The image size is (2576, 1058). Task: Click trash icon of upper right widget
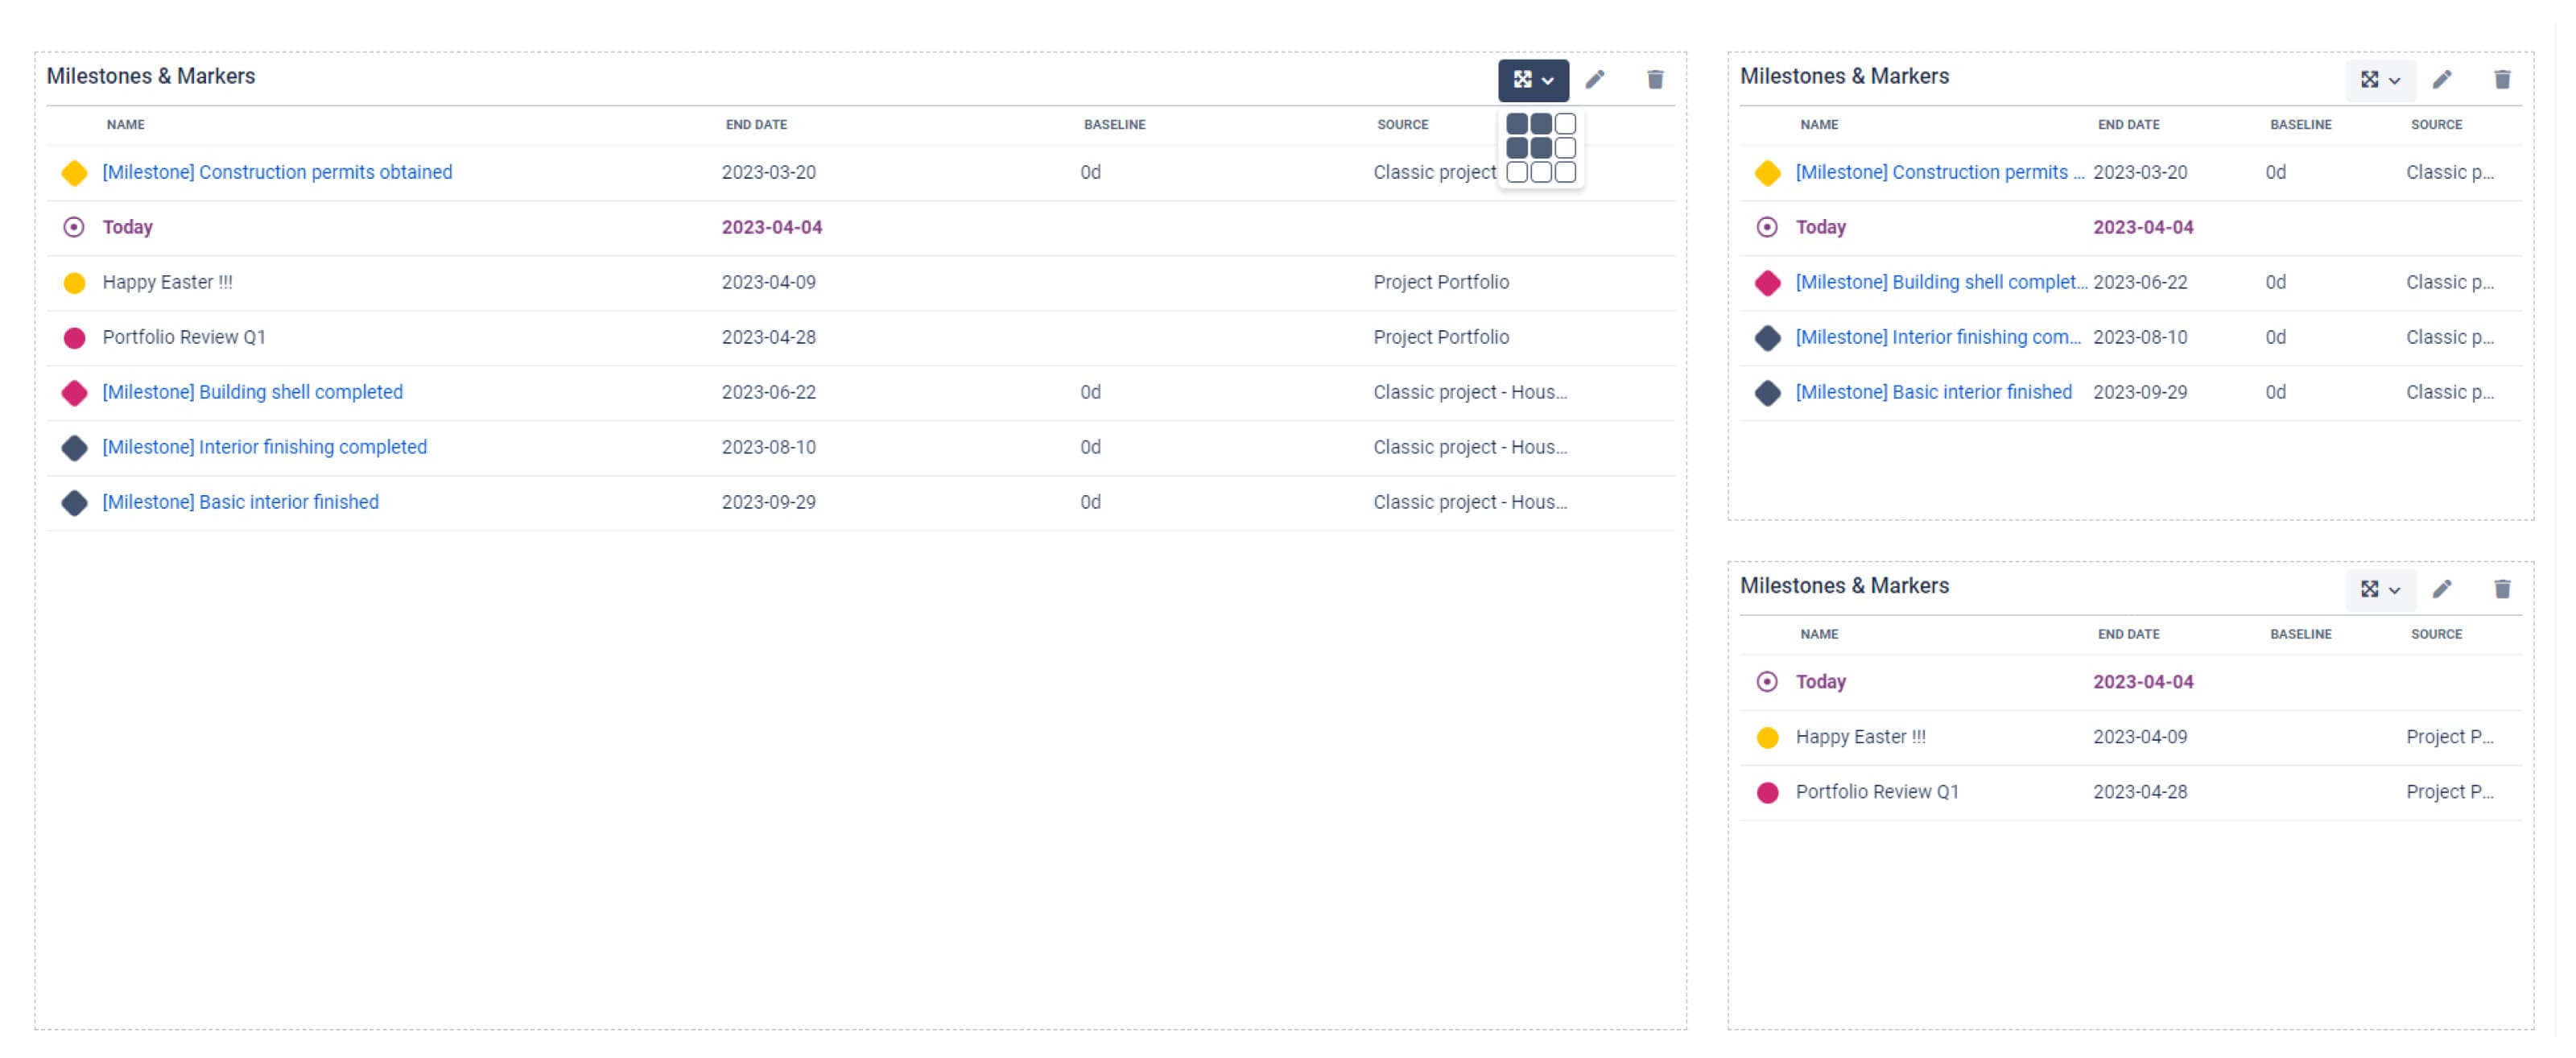coord(2502,80)
